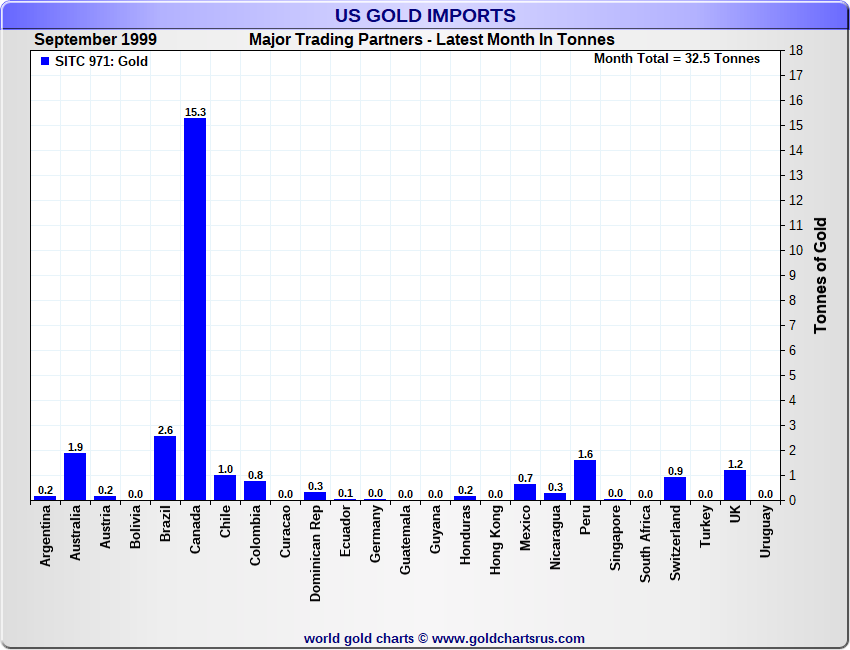Click the blue SITC 971 Gold legend swatch
The image size is (850, 650).
click(x=44, y=61)
